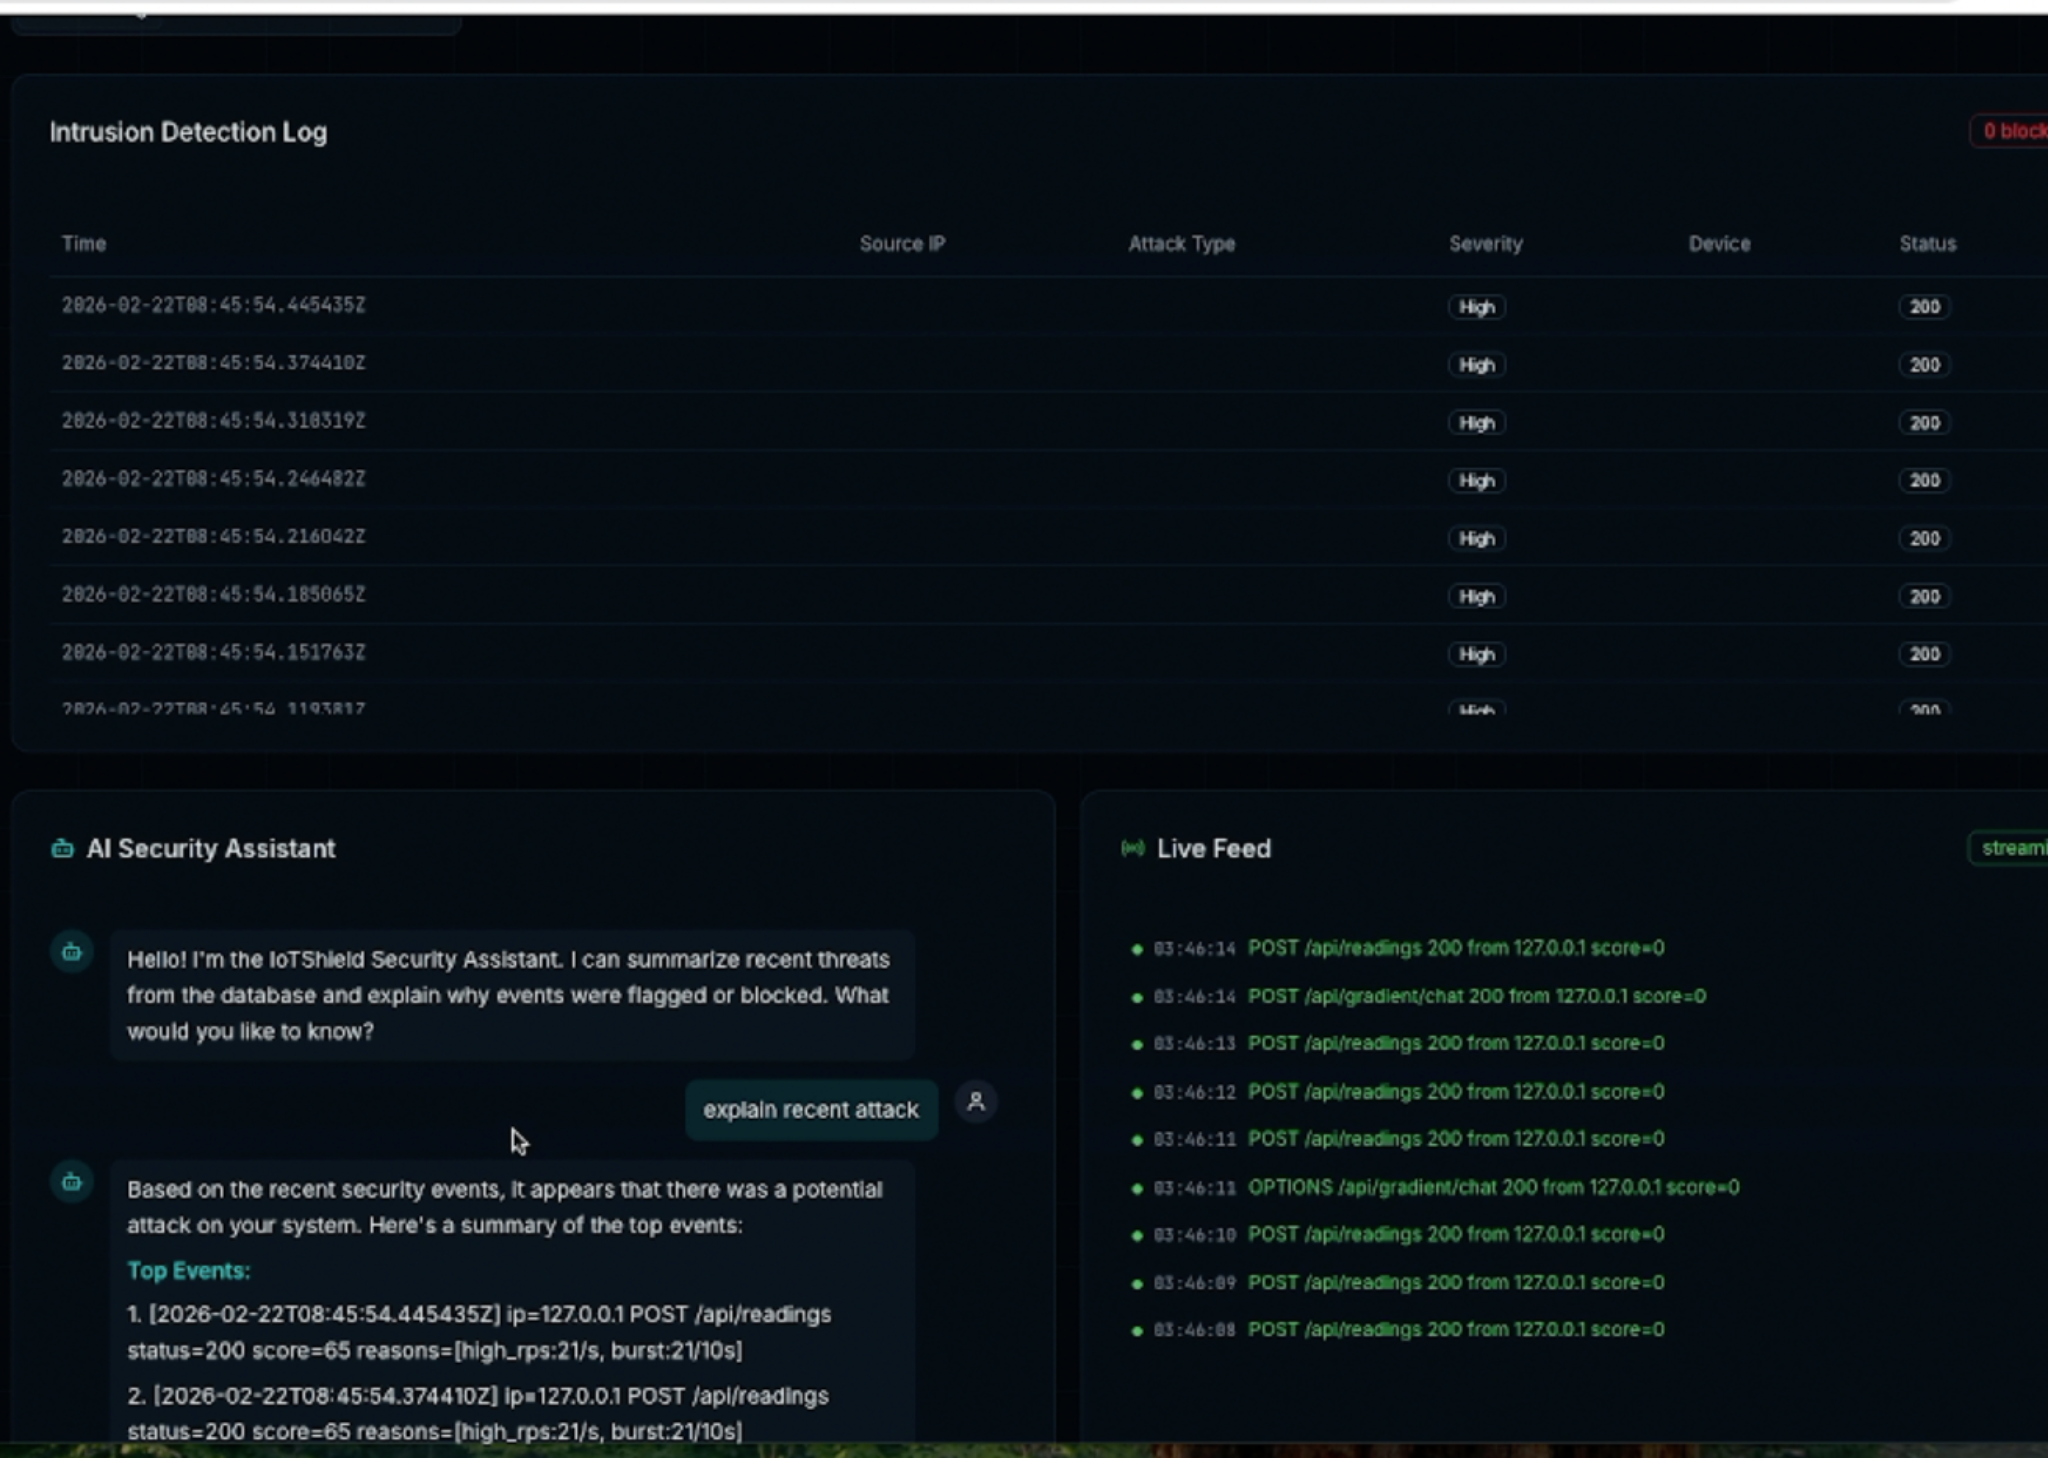Screen dimensions: 2048x1458
Task: Click the red blocked counter badge
Action: [2012, 131]
